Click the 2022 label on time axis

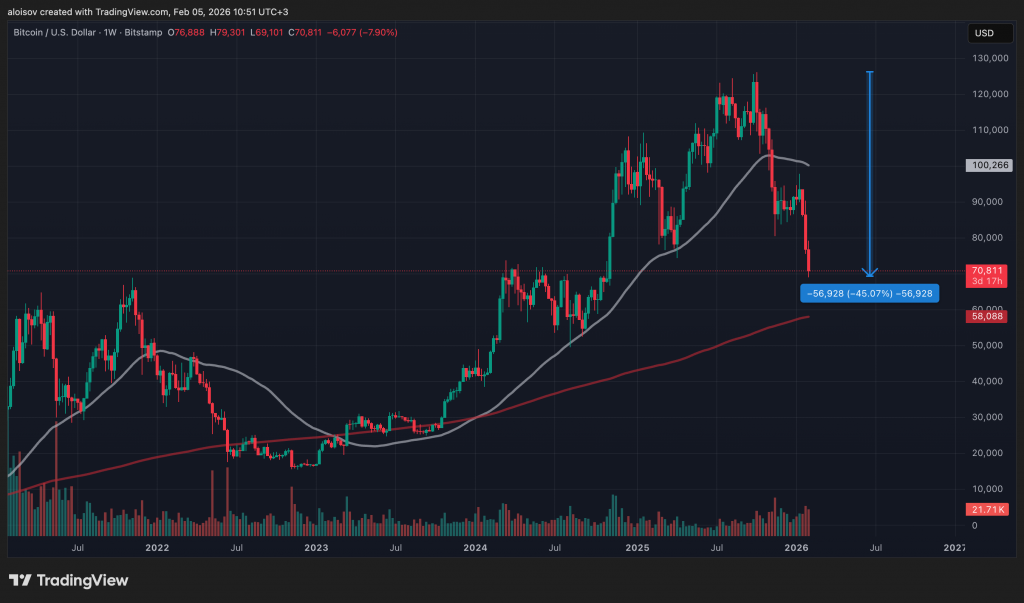156,548
